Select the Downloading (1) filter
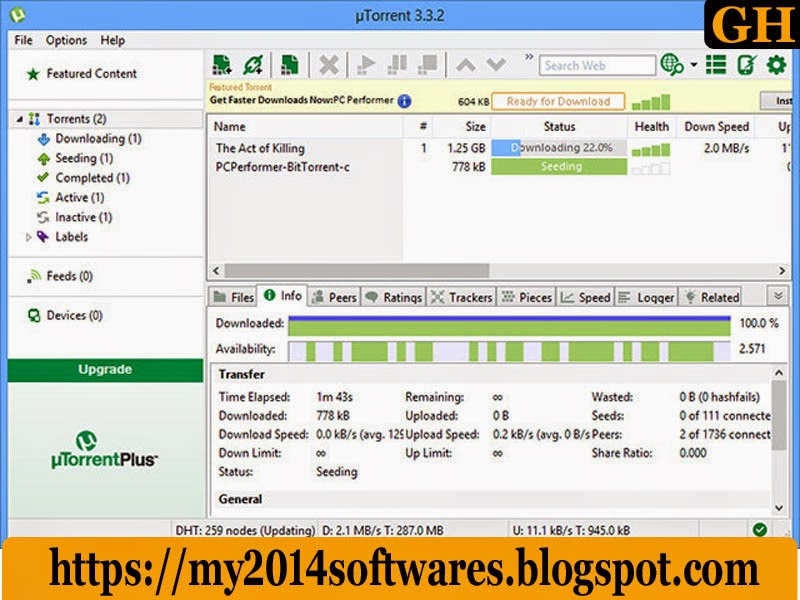The width and height of the screenshot is (800, 600). [98, 139]
